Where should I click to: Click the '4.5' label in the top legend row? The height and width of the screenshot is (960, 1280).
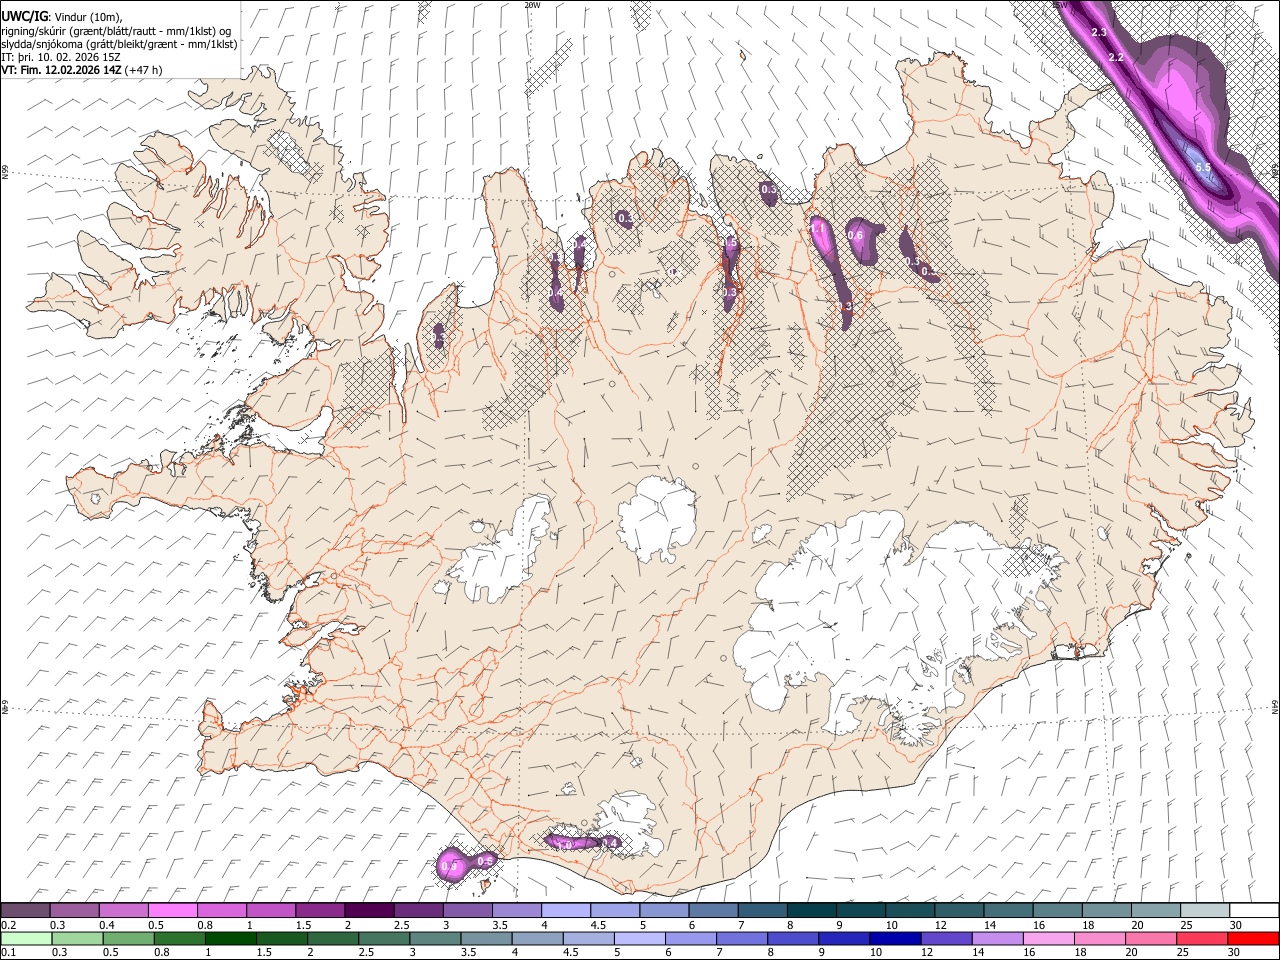[x=598, y=925]
